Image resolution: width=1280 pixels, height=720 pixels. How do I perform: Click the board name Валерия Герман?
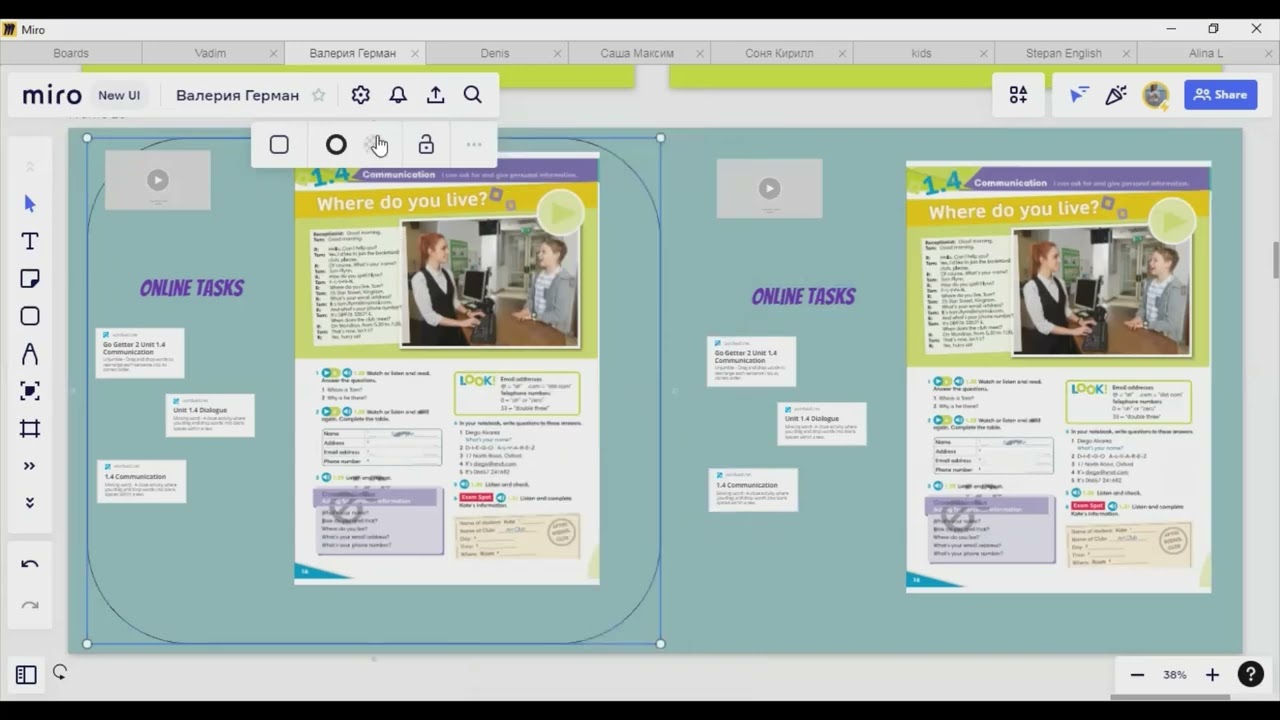[237, 95]
